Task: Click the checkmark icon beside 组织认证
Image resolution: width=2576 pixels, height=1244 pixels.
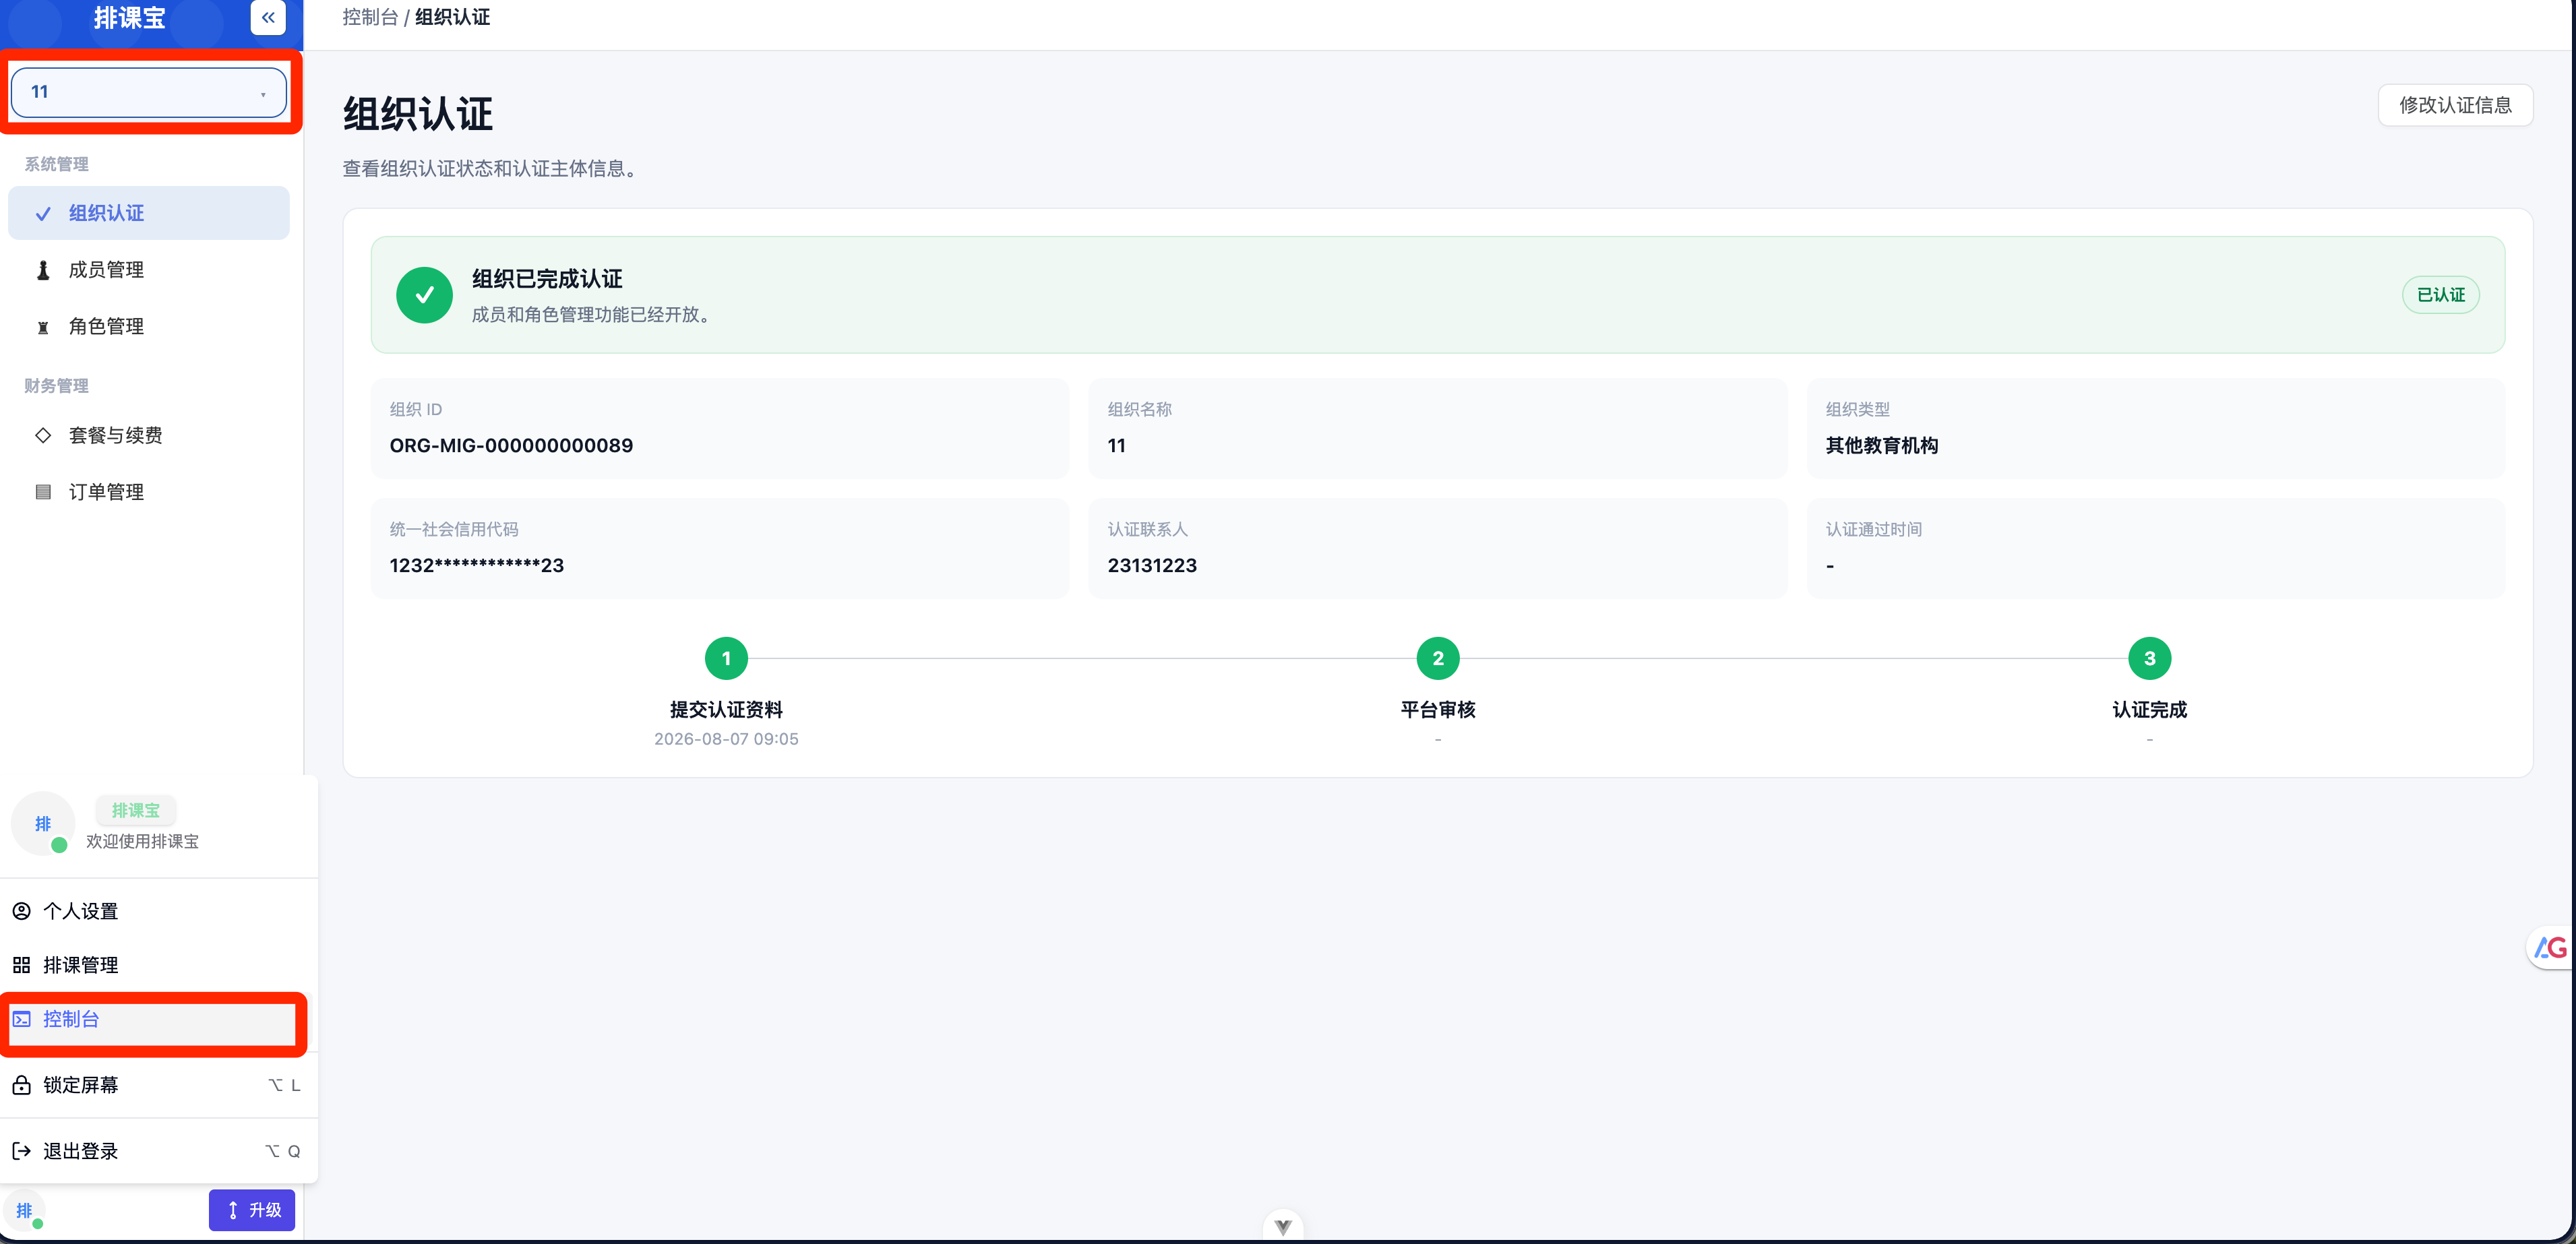Action: click(x=43, y=214)
